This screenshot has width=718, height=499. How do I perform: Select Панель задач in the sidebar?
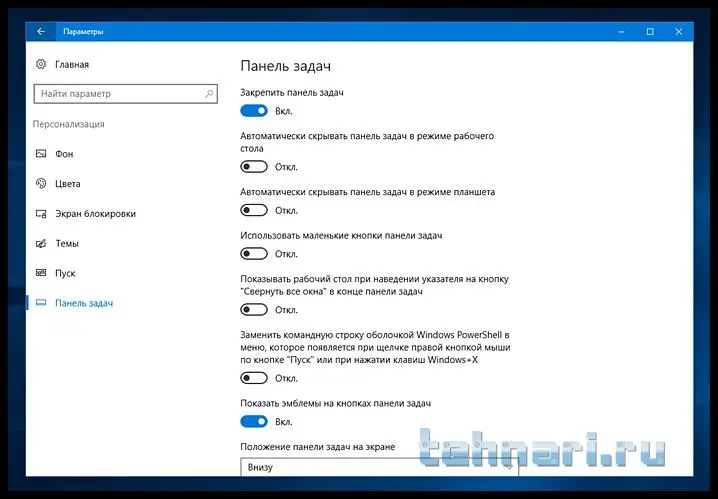click(84, 303)
